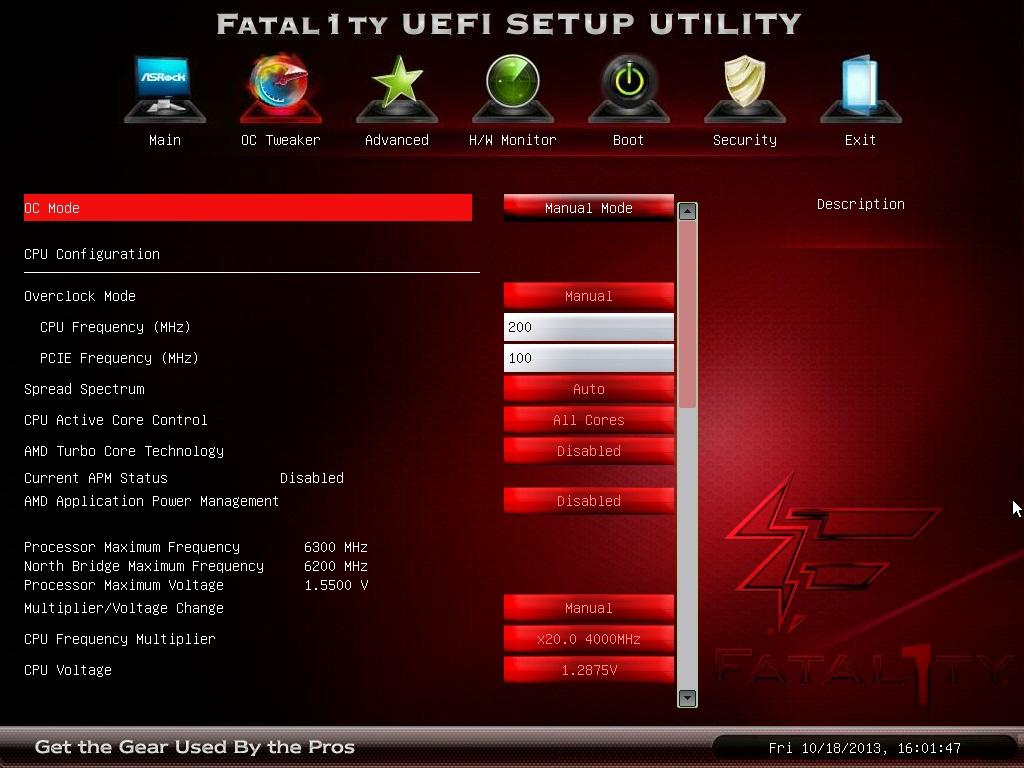Screen dimensions: 1024x768
Task: Select the CPU Active Core Control label
Action: tap(116, 420)
